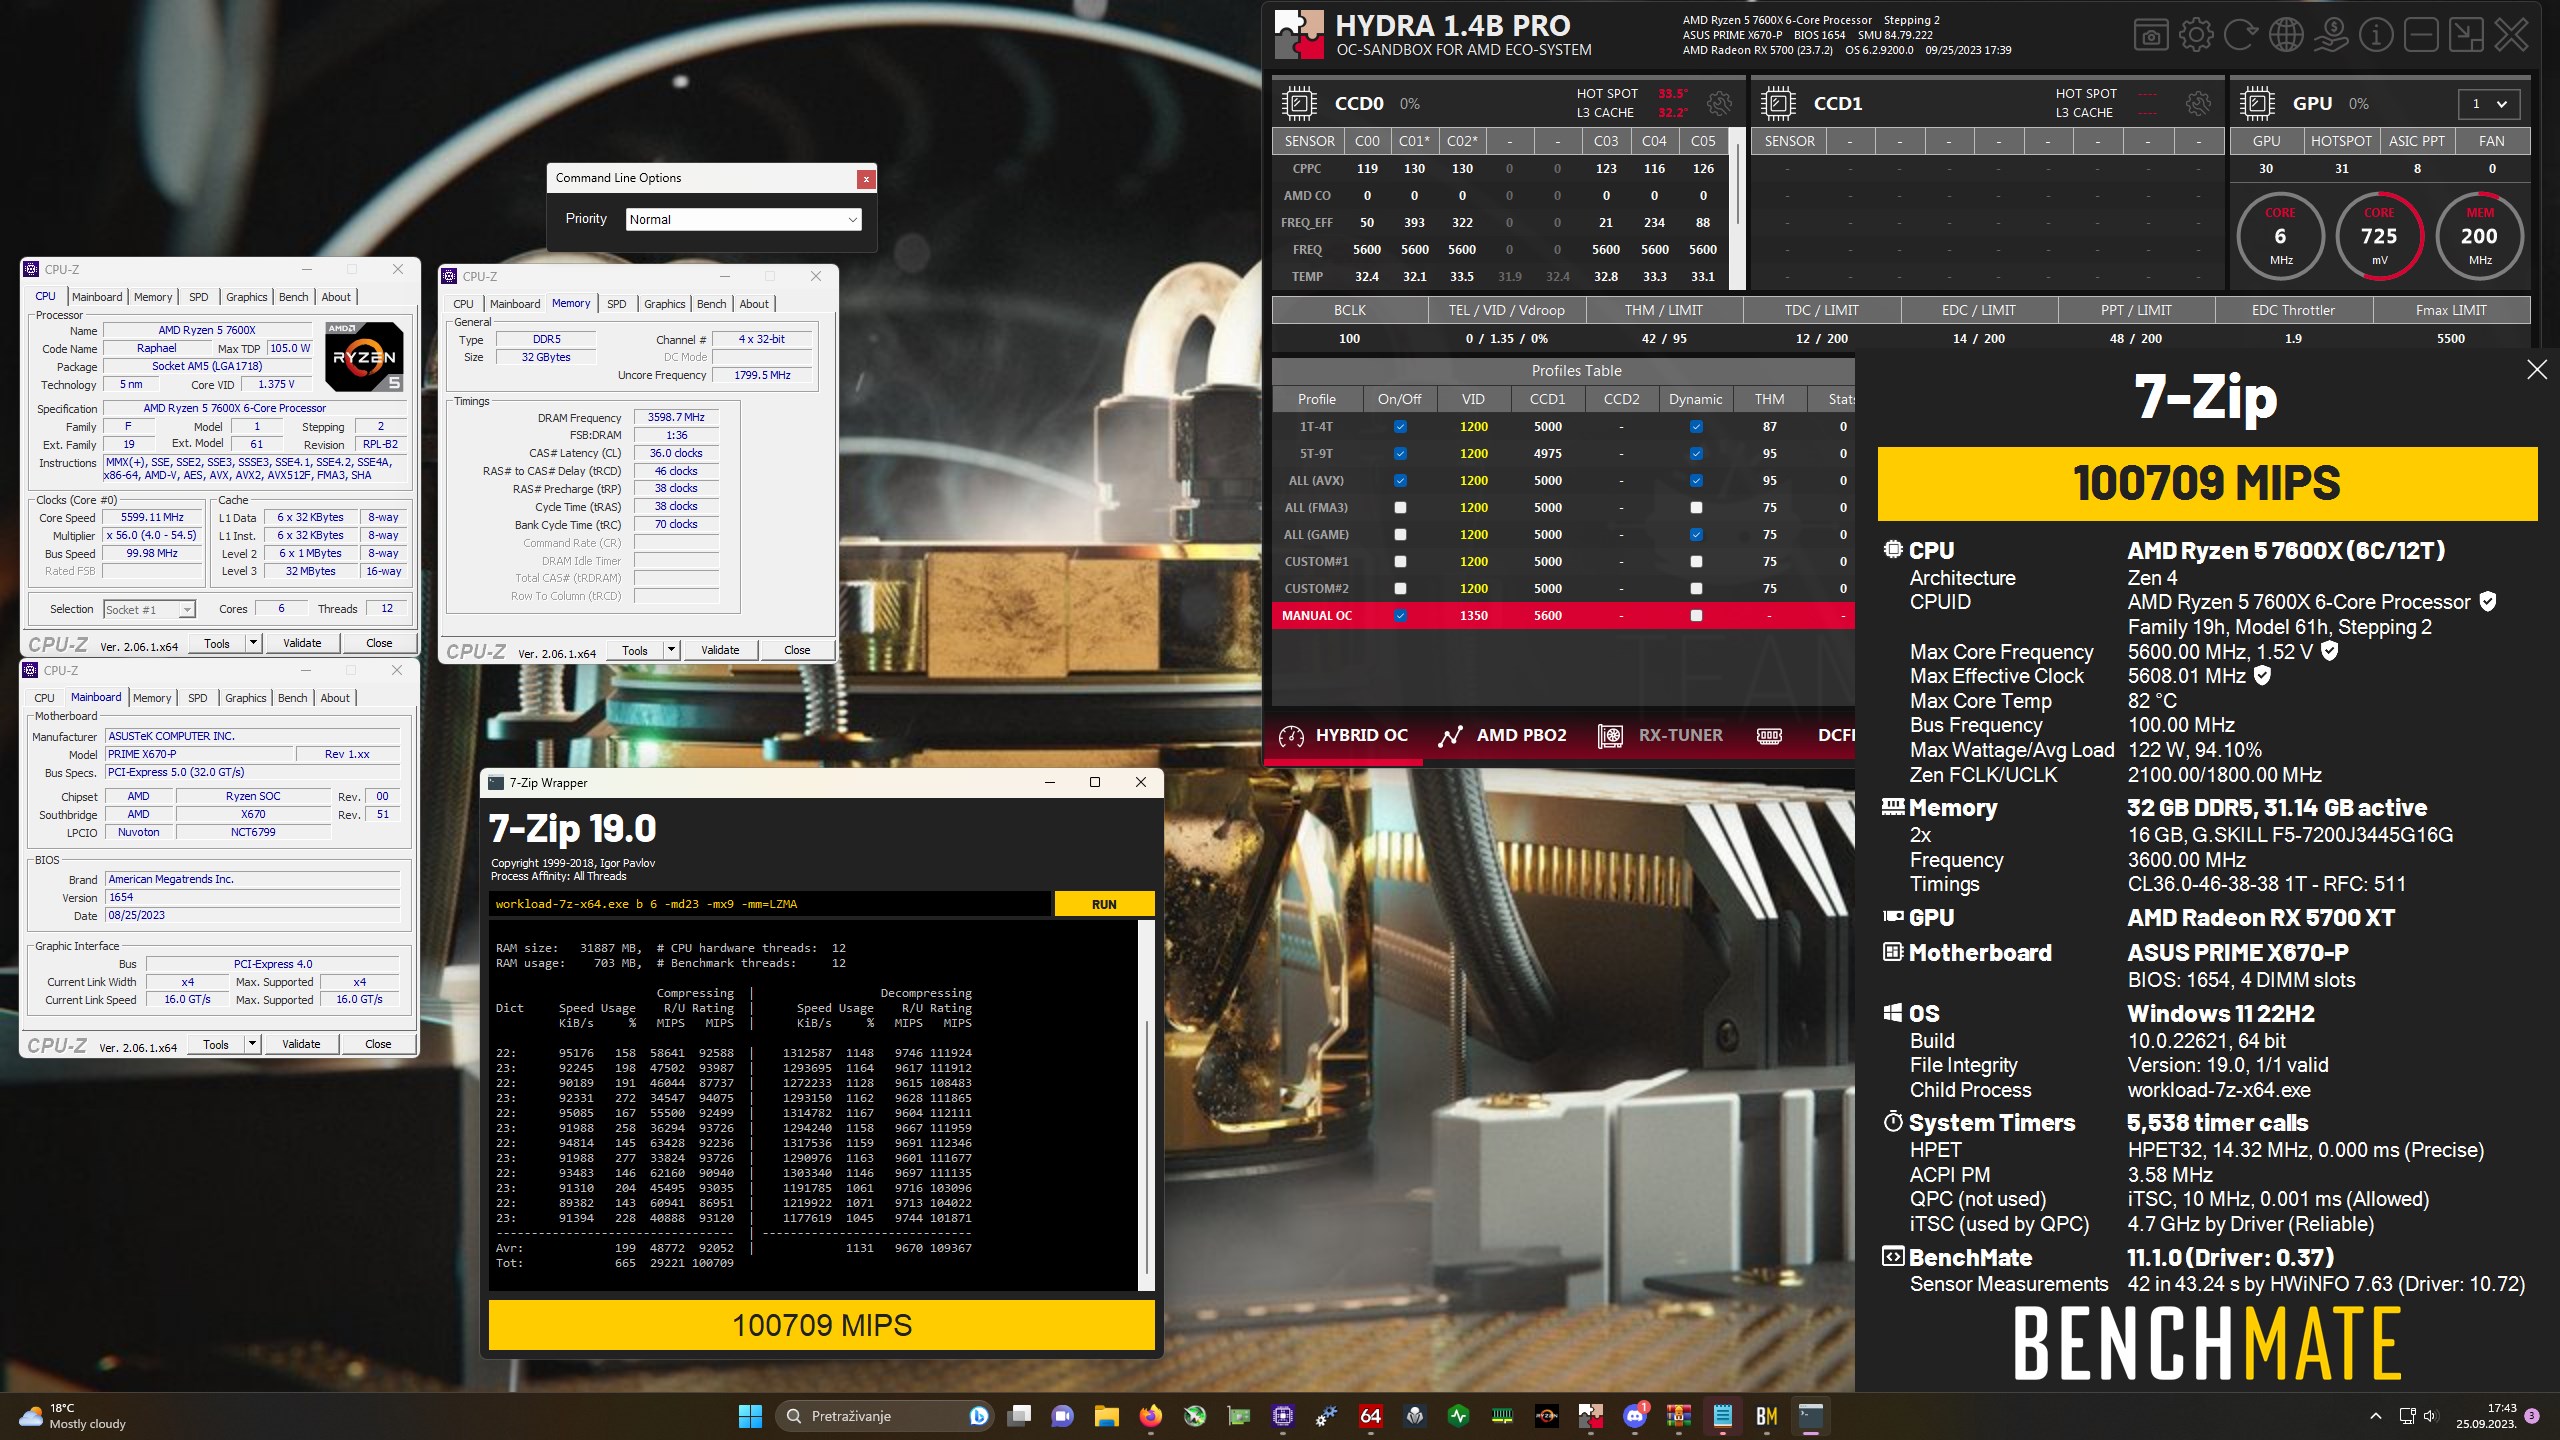Open GPU selector dropdown showing 1
The image size is (2560, 1440).
[x=2489, y=104]
